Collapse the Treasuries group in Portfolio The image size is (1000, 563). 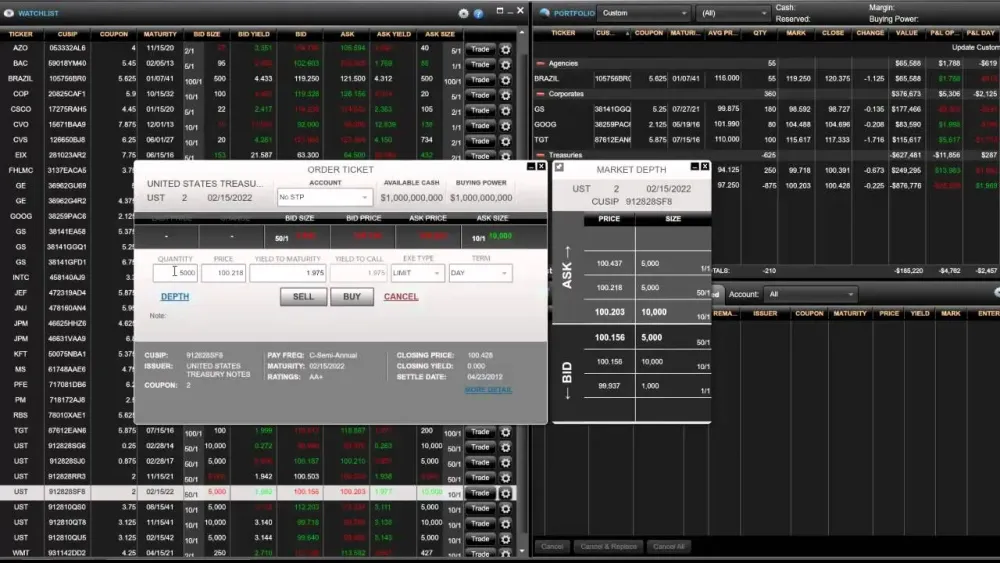[541, 155]
